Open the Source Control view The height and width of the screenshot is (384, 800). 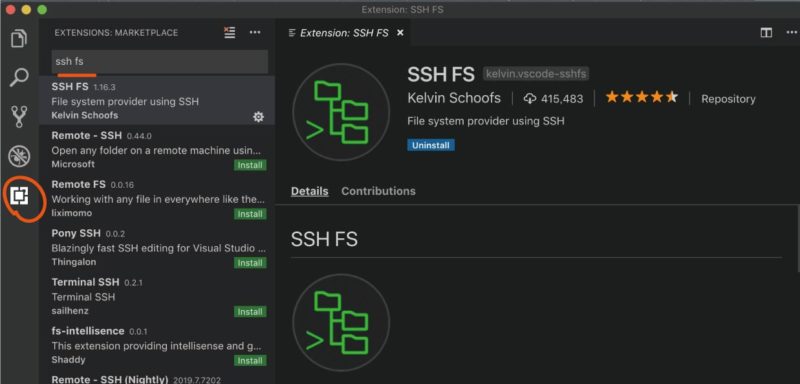pos(19,117)
